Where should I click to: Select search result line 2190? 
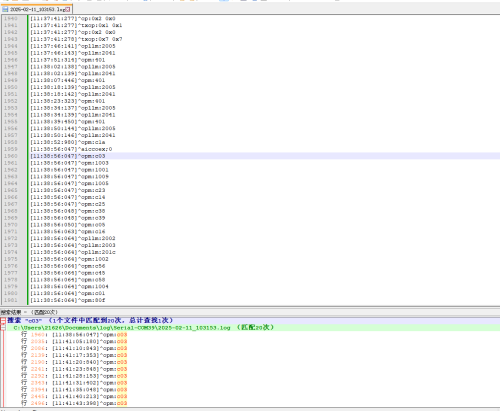pyautogui.click(x=74, y=362)
